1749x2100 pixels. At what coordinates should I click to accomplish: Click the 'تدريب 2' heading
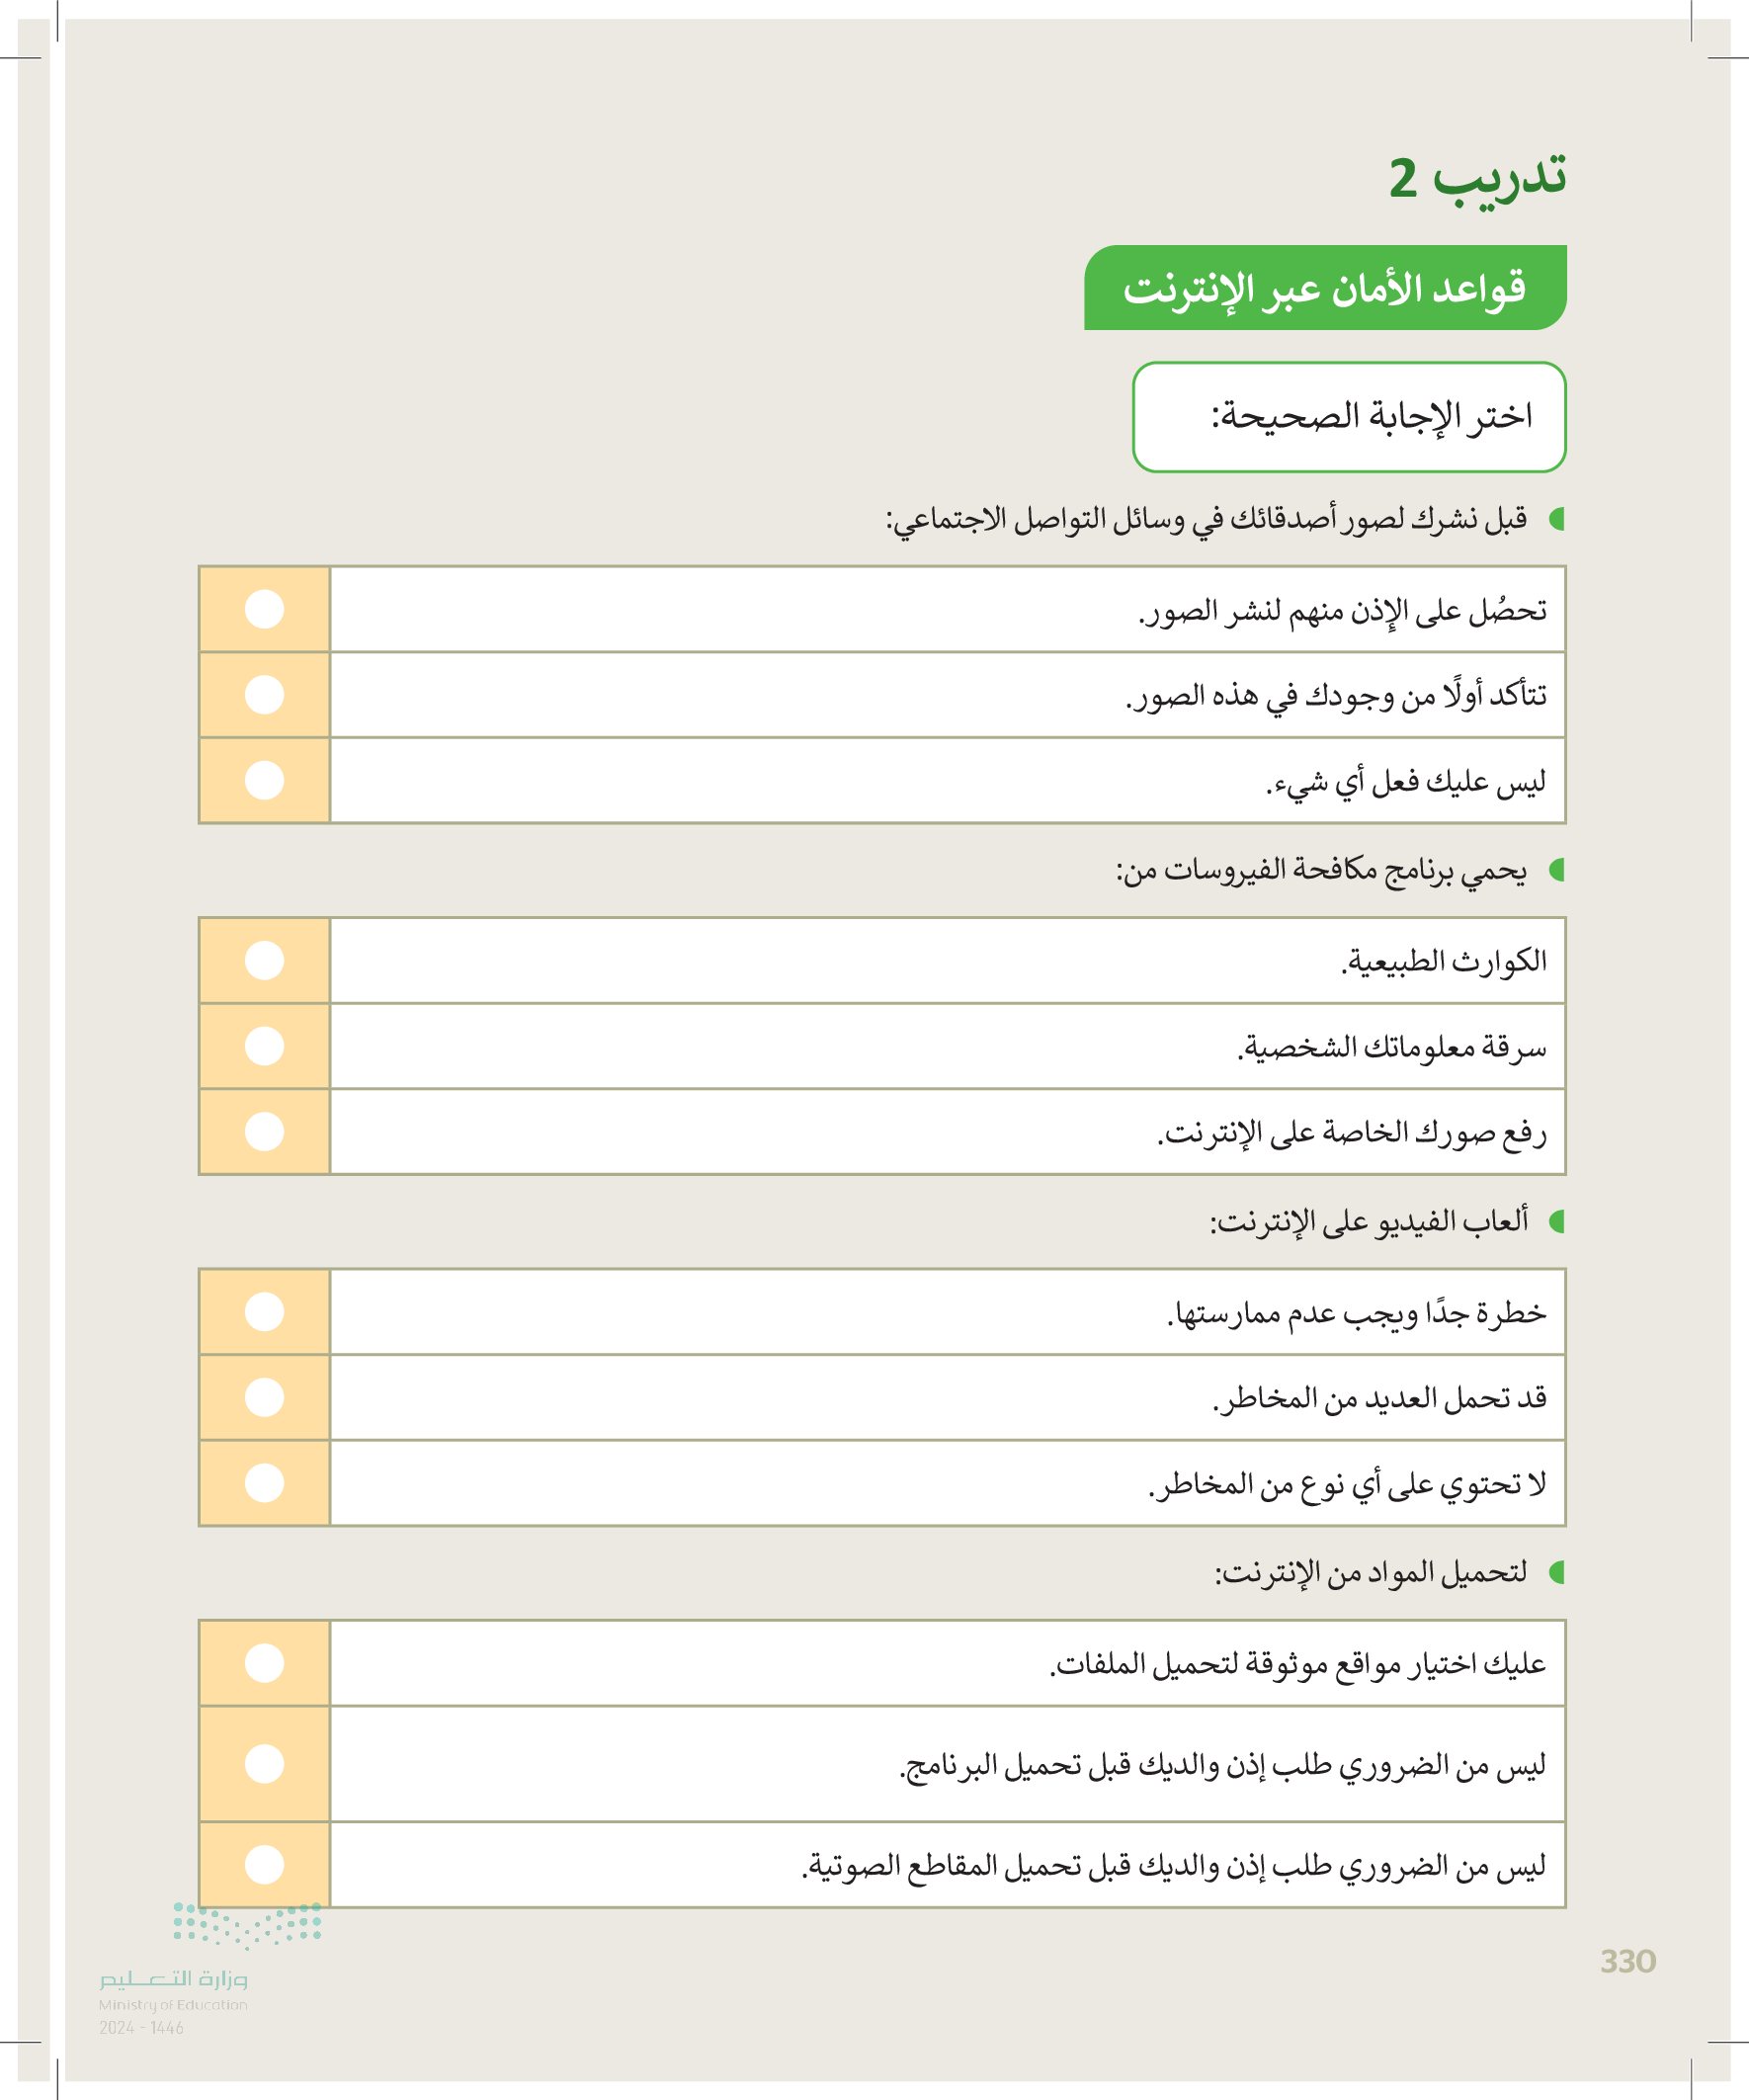pyautogui.click(x=1476, y=178)
